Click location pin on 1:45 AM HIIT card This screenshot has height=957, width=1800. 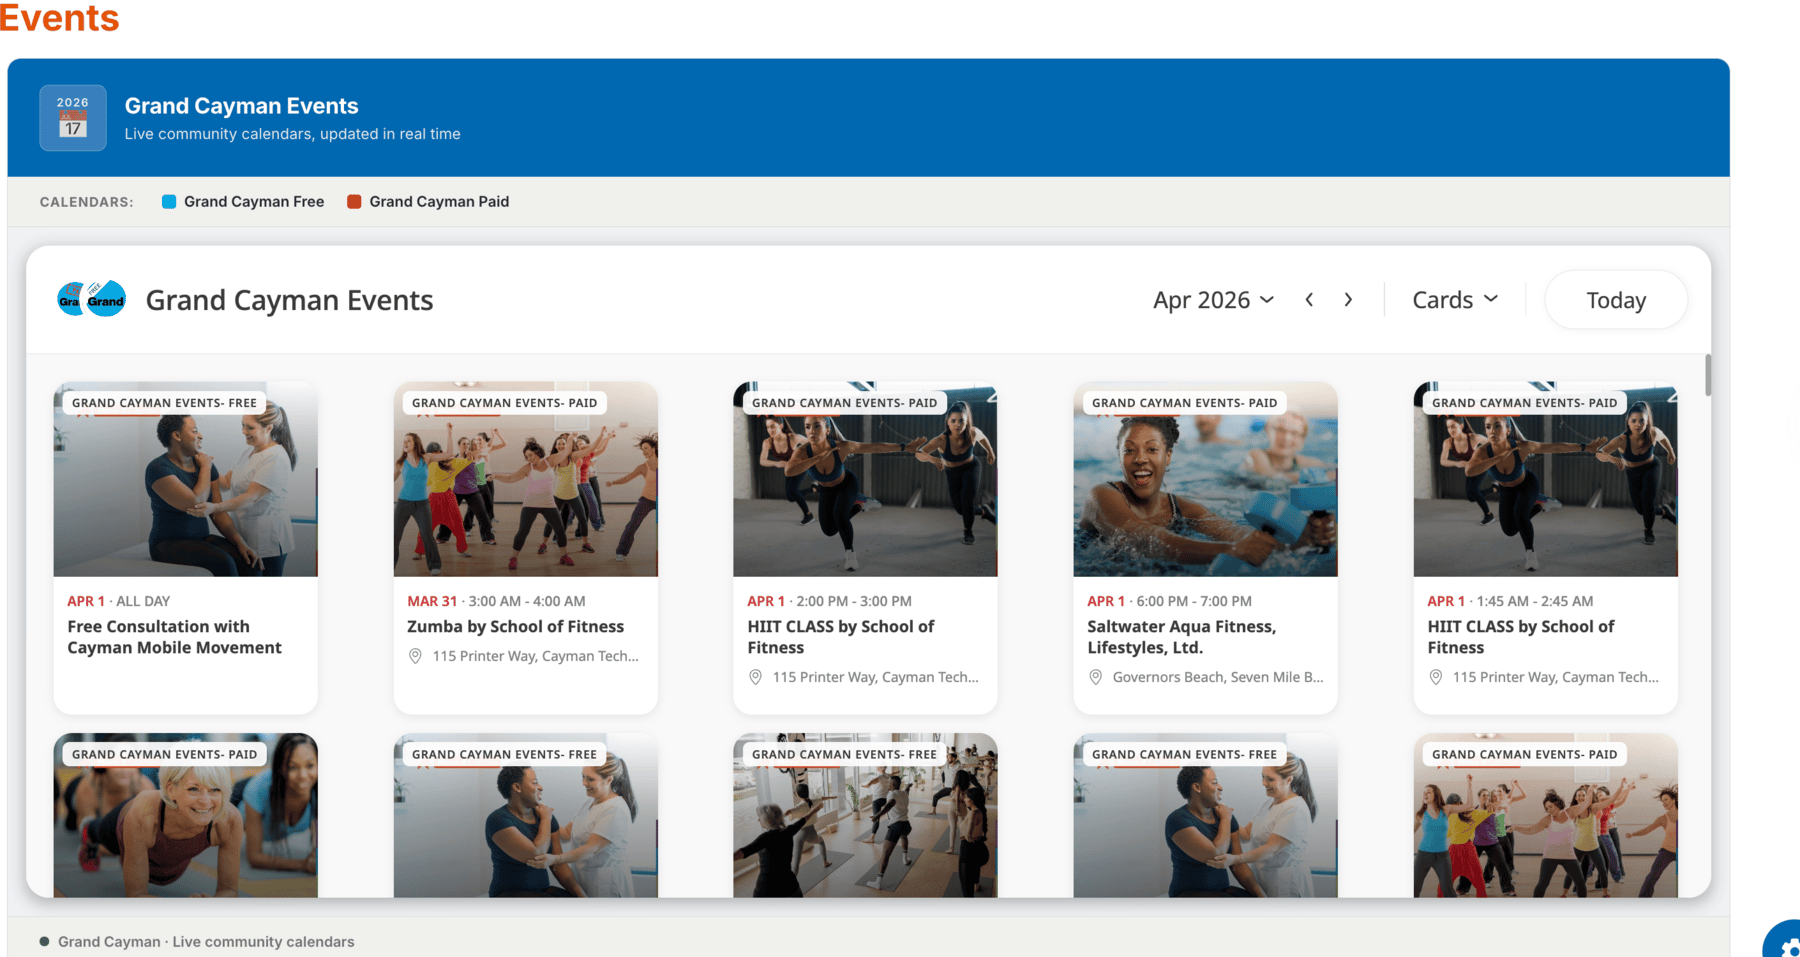(x=1435, y=677)
